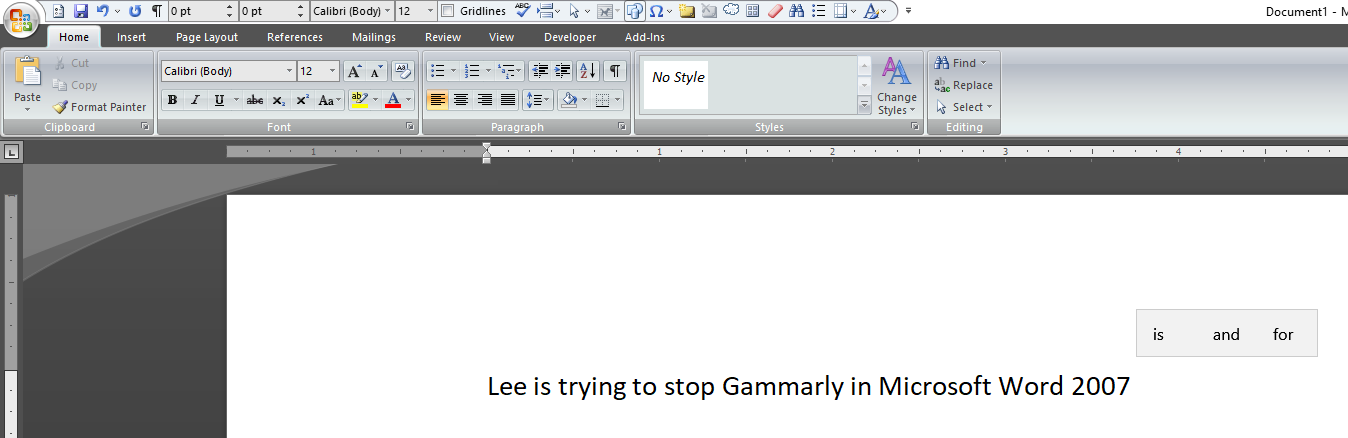
Task: Switch to the Review tab
Action: [443, 37]
